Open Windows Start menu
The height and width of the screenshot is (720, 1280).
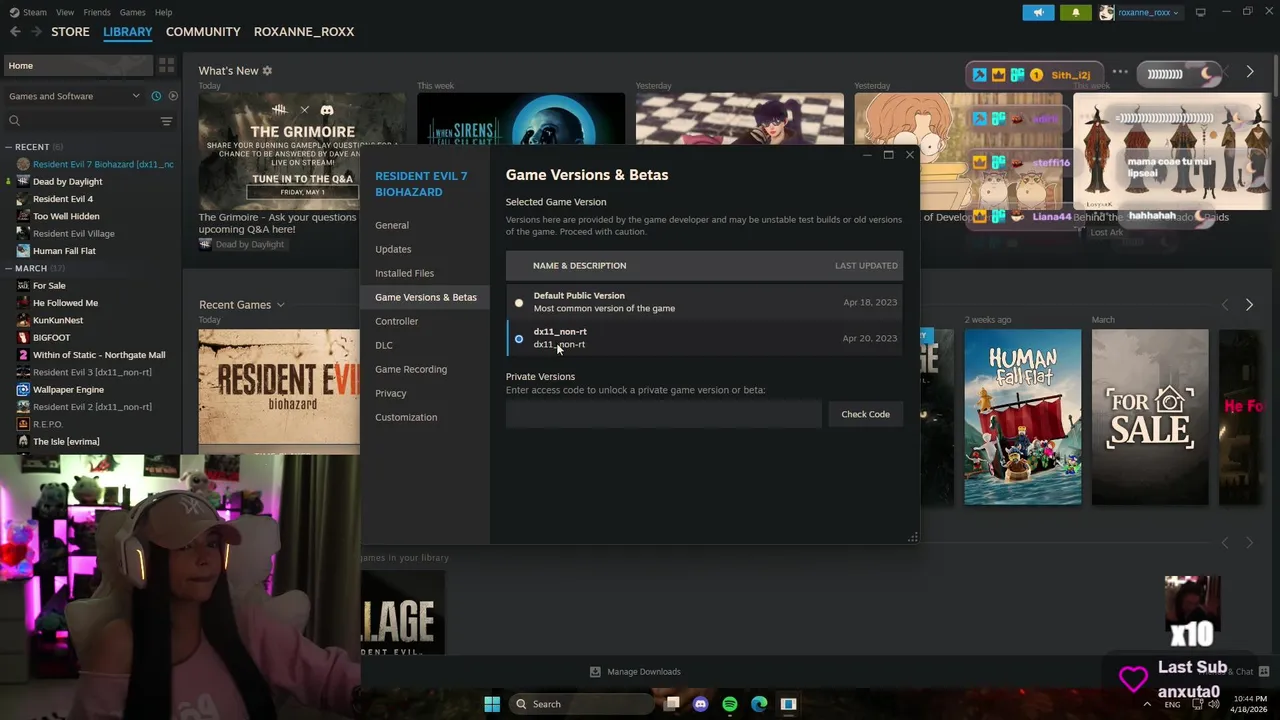[492, 704]
